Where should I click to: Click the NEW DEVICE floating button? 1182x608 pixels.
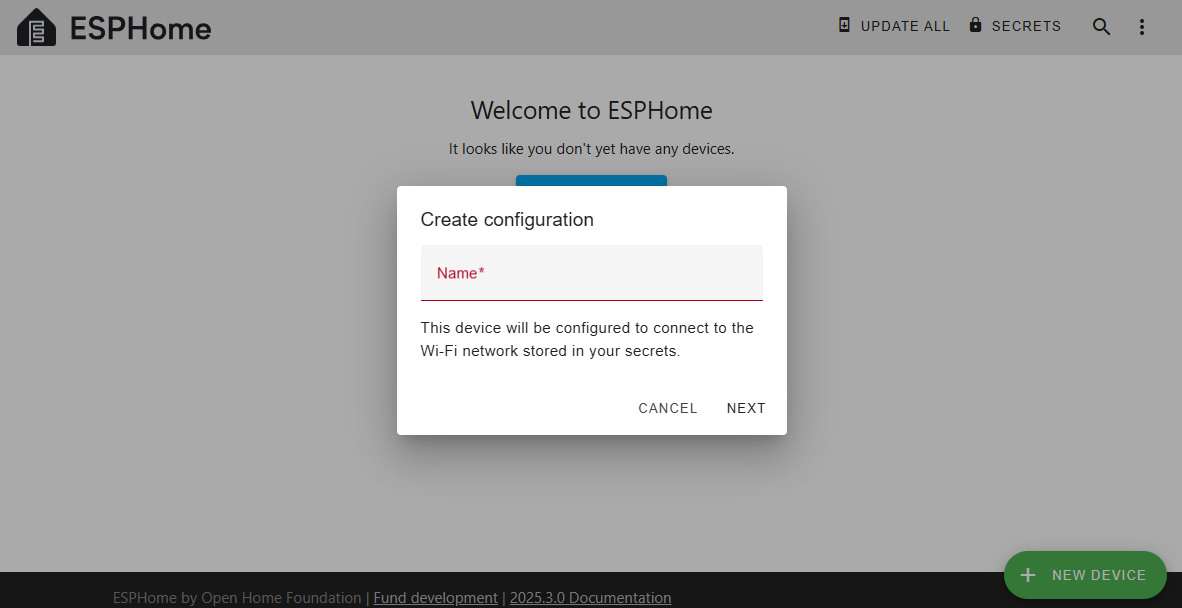click(x=1085, y=576)
